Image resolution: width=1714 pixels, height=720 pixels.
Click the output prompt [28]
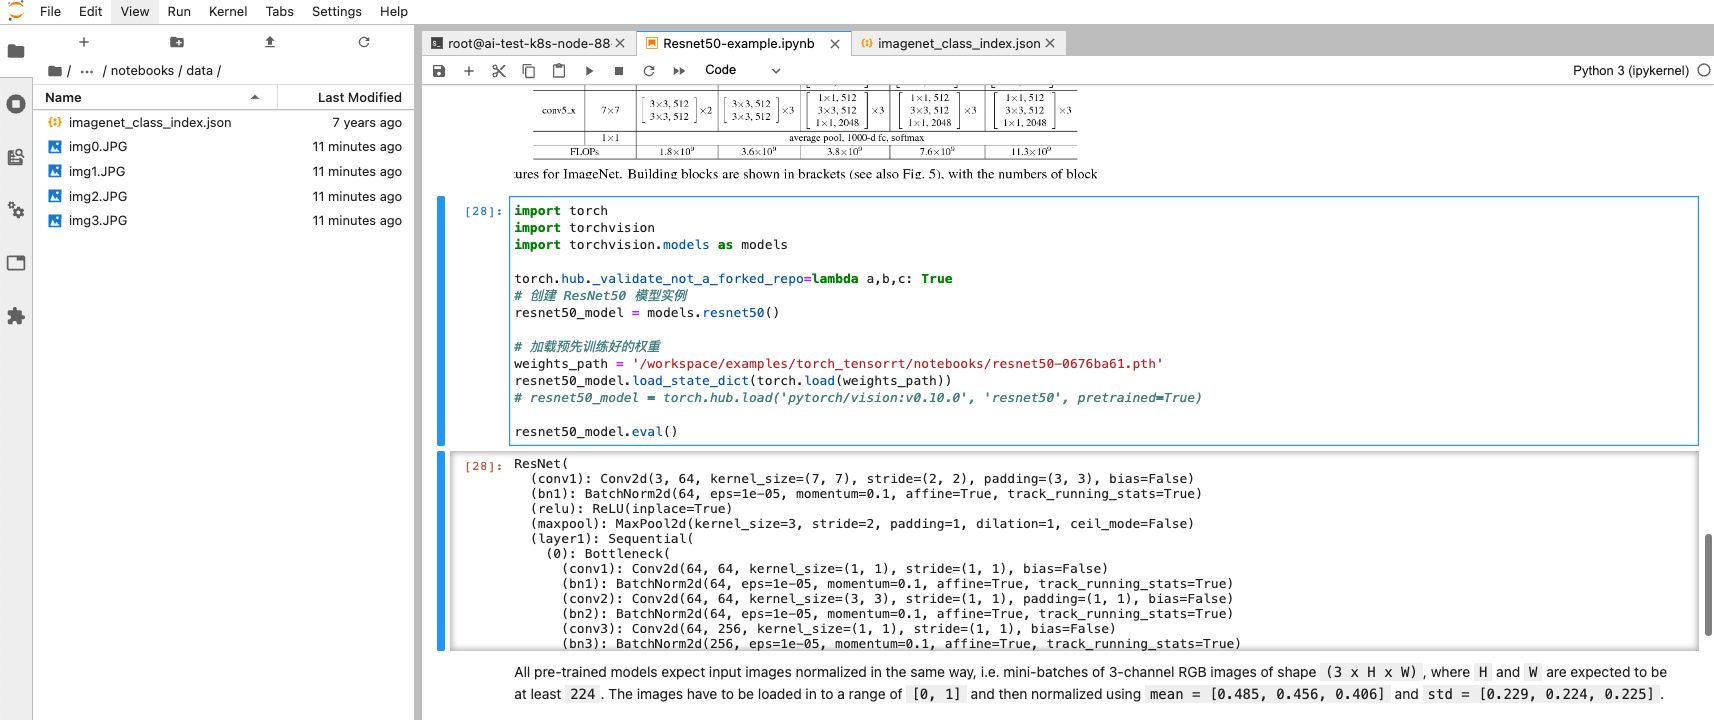[x=483, y=466]
